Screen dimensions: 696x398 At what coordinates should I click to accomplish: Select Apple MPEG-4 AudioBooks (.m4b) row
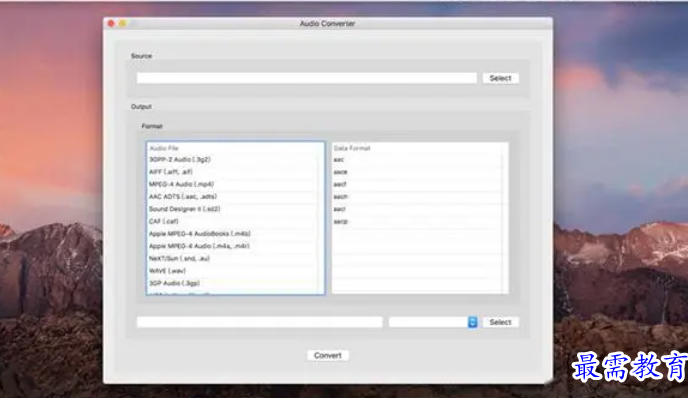click(x=233, y=234)
